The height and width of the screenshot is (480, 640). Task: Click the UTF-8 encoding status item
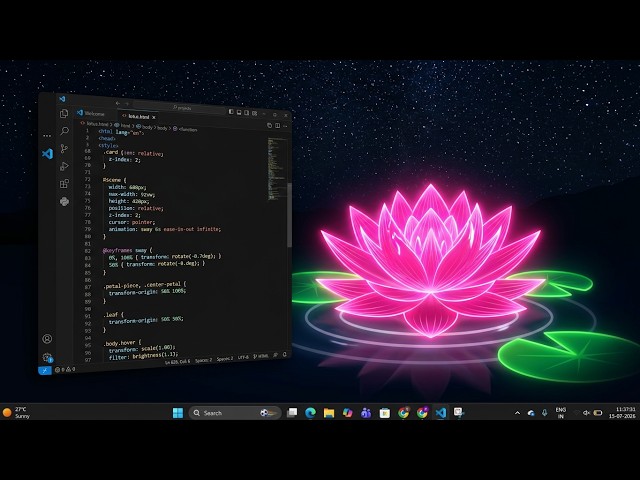click(243, 357)
